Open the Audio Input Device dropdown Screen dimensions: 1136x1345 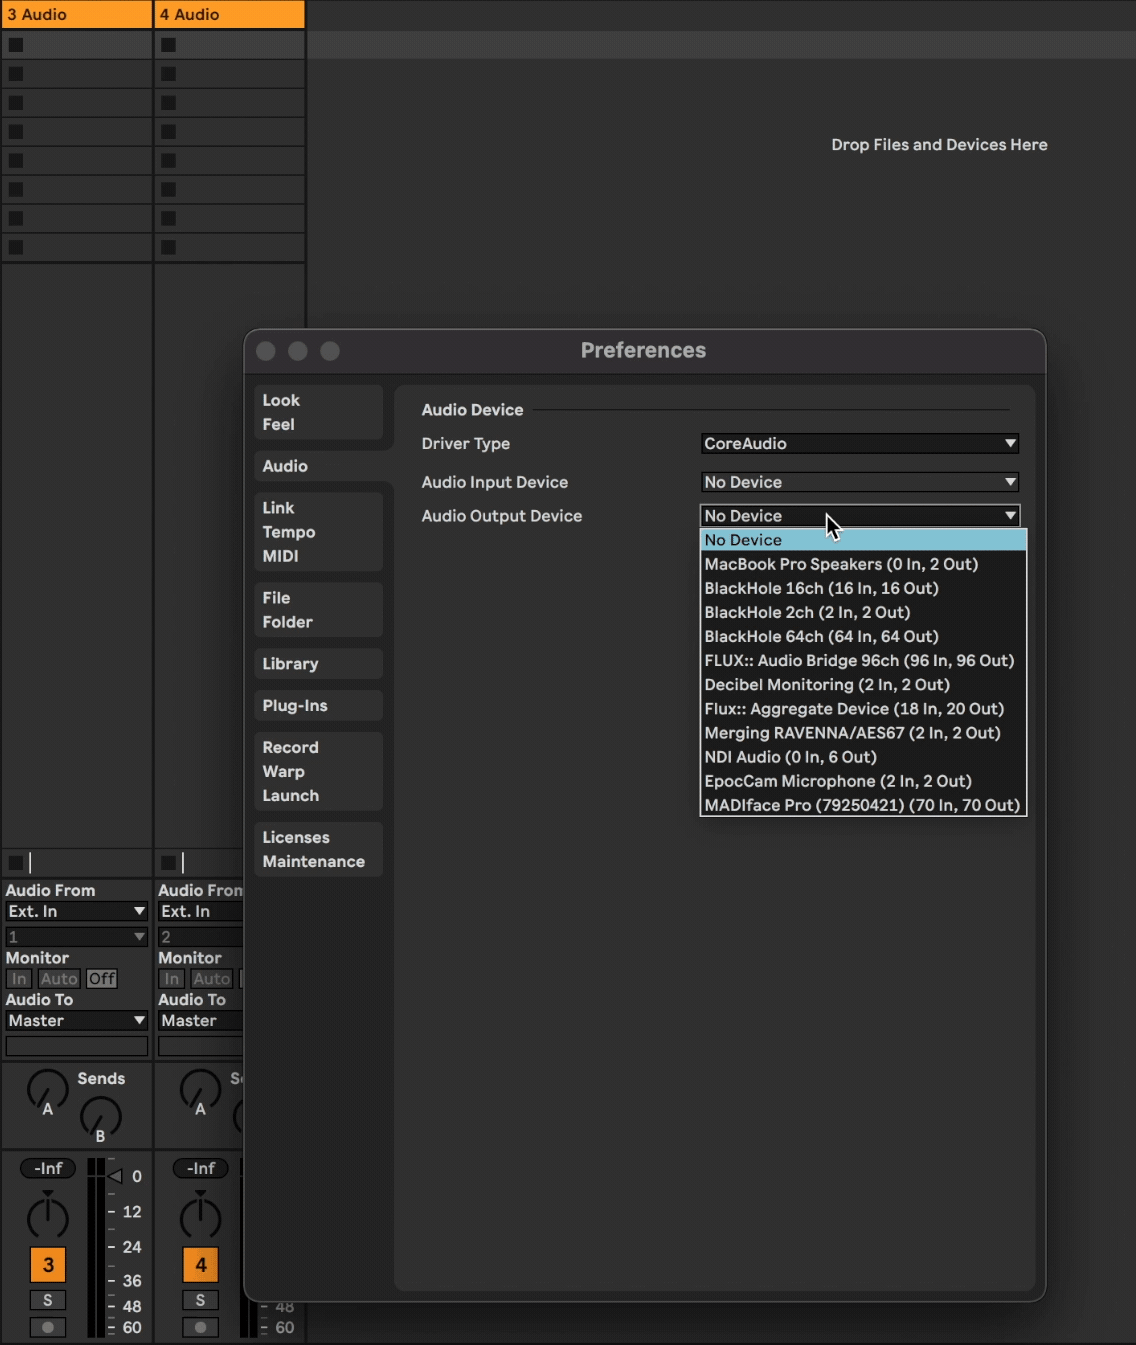[859, 482]
